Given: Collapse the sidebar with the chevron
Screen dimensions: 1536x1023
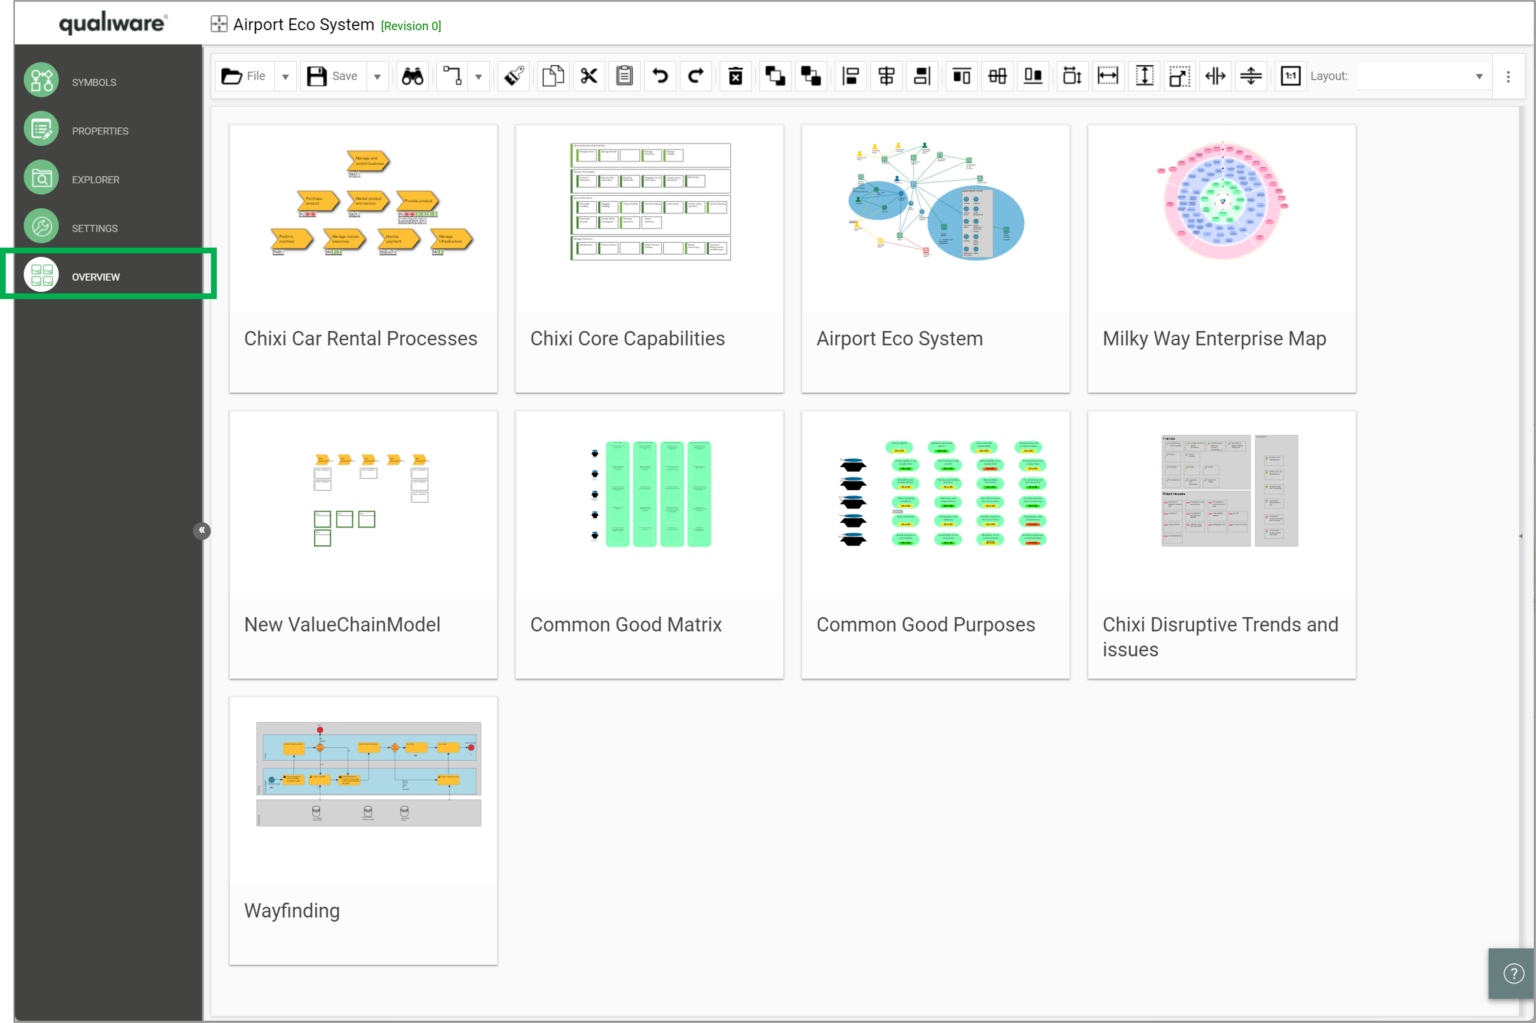Looking at the screenshot, I should click(202, 530).
